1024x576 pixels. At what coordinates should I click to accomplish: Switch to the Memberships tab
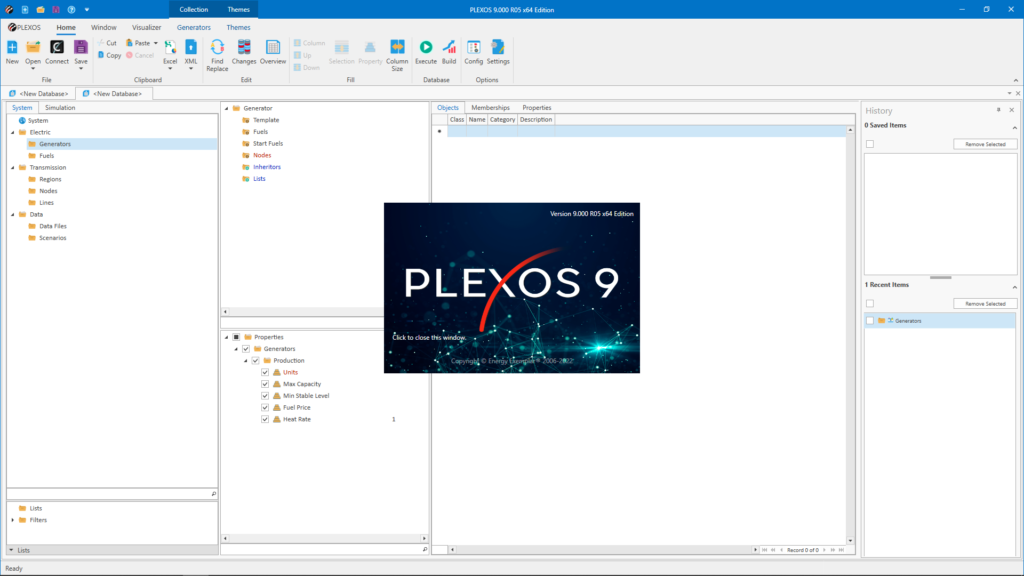pos(490,108)
